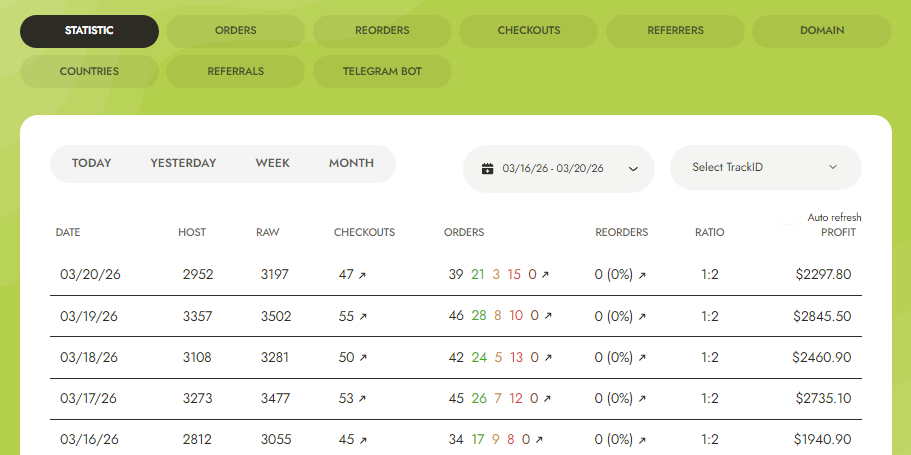The height and width of the screenshot is (455, 911).
Task: Open orders arrow for 03/18/26 row
Action: (x=548, y=359)
